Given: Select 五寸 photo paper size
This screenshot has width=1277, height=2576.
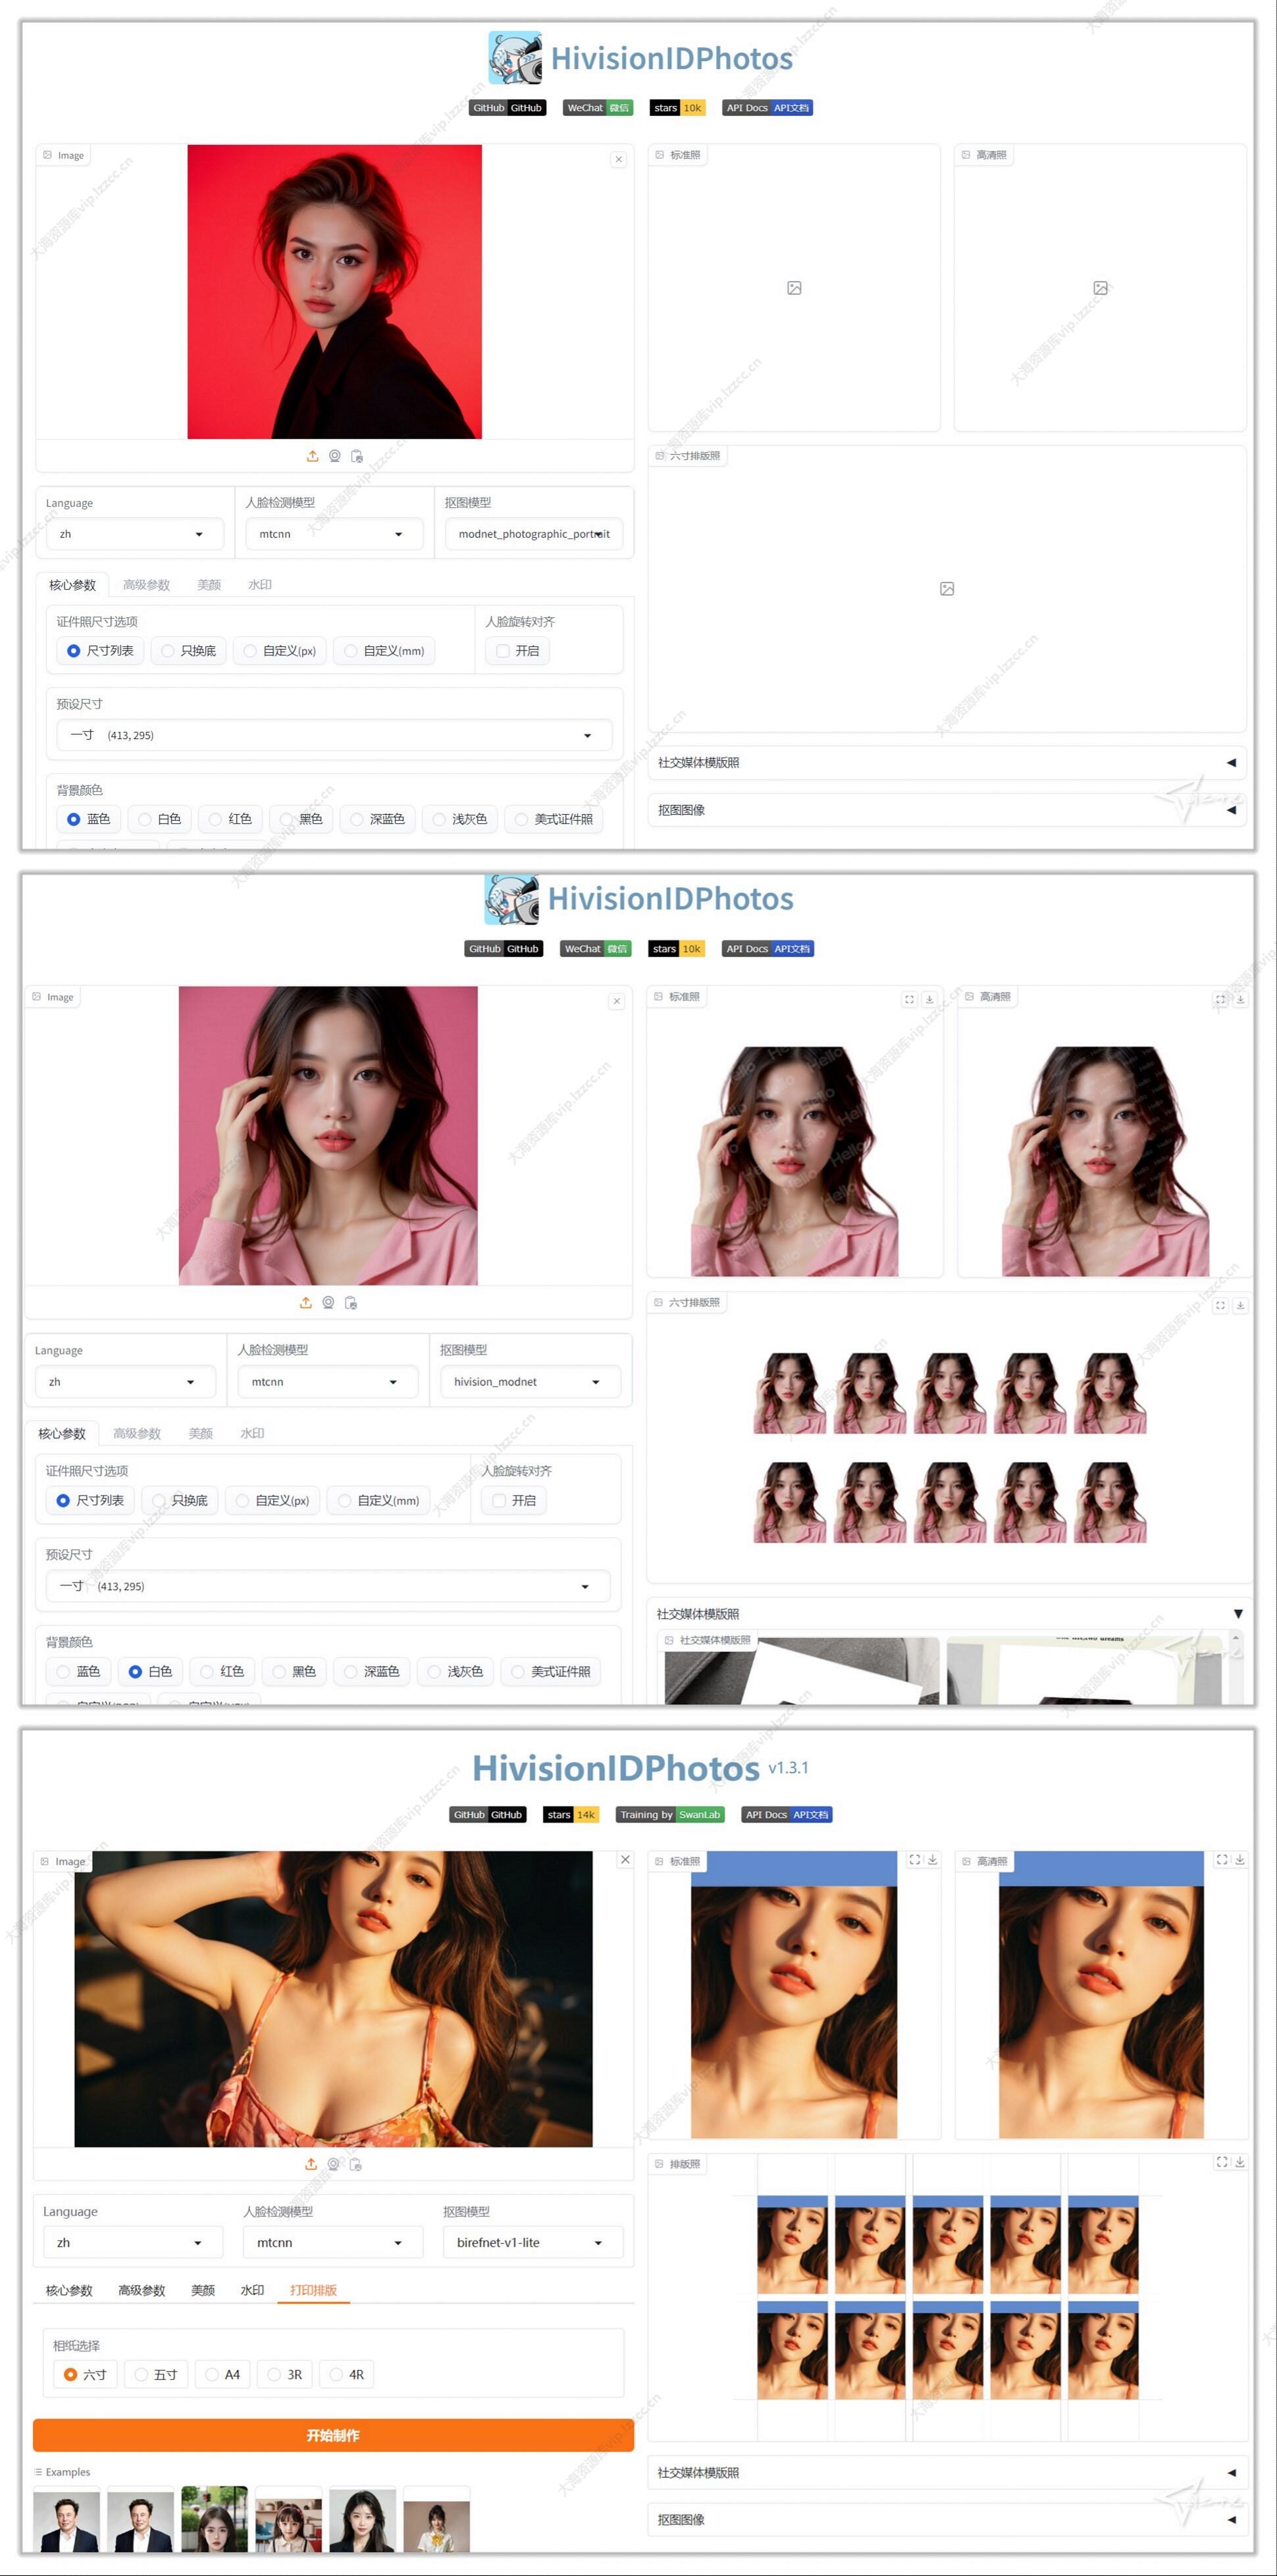Looking at the screenshot, I should tap(156, 2374).
